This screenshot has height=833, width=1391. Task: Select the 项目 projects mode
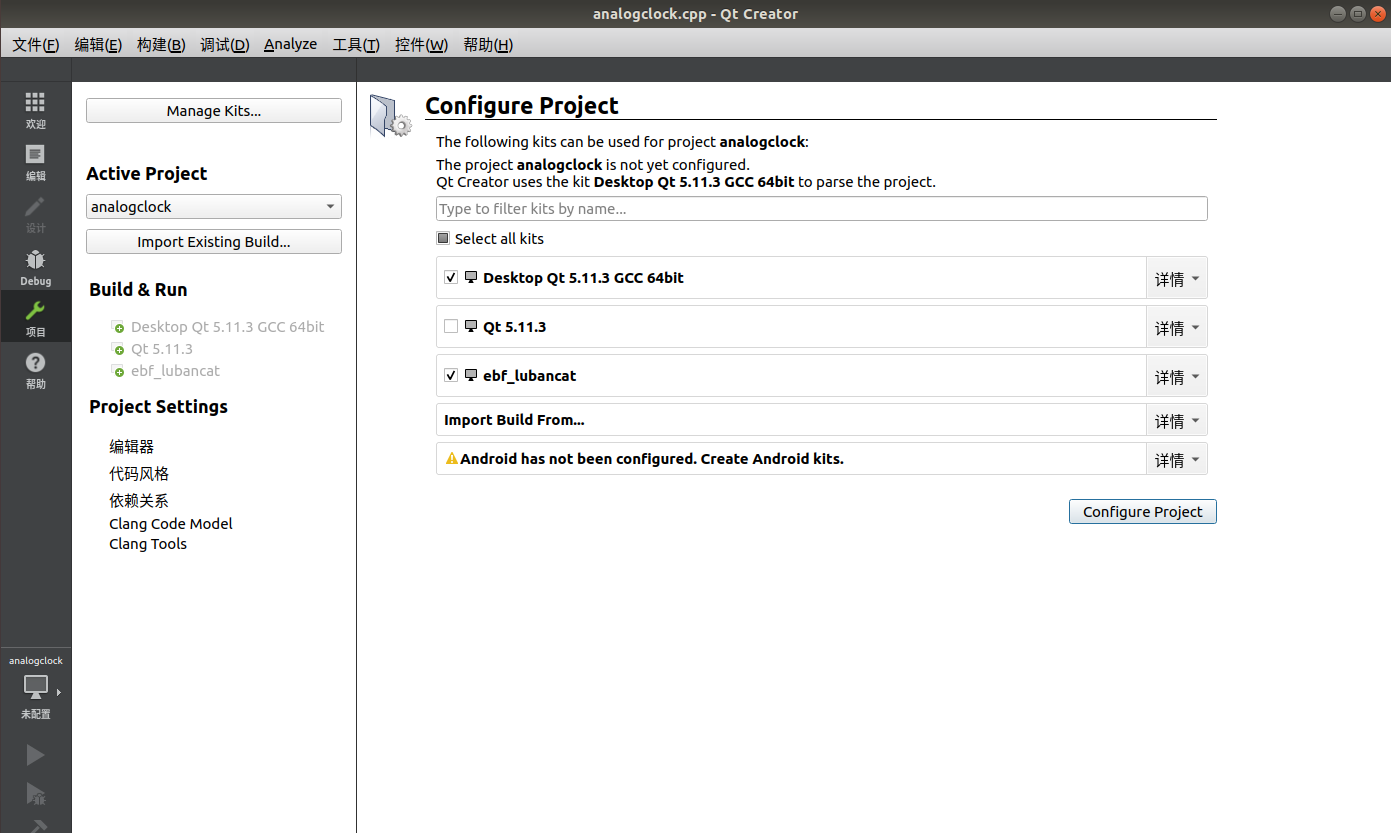point(35,318)
